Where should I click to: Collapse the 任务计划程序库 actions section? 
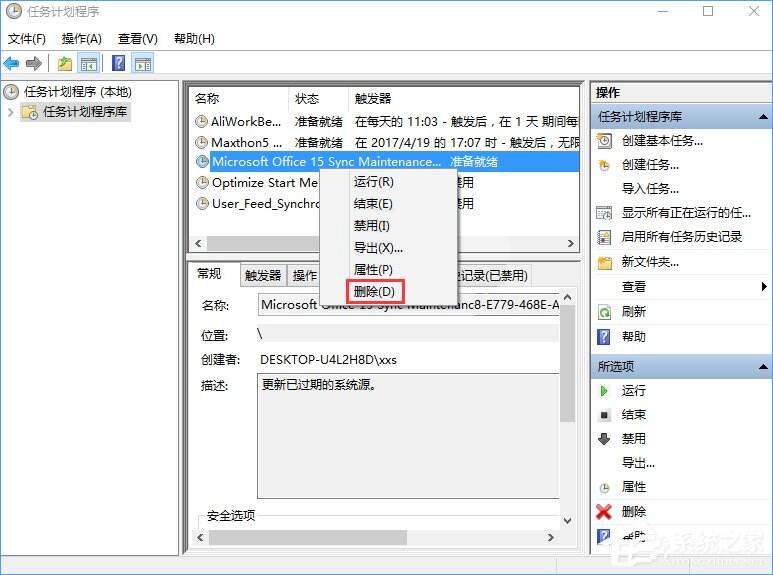763,117
